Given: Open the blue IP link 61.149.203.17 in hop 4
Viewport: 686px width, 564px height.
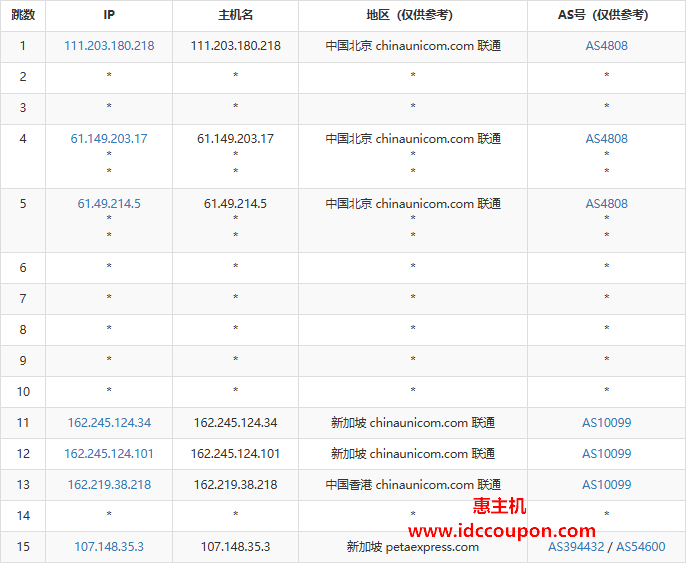Looking at the screenshot, I should click(x=109, y=139).
